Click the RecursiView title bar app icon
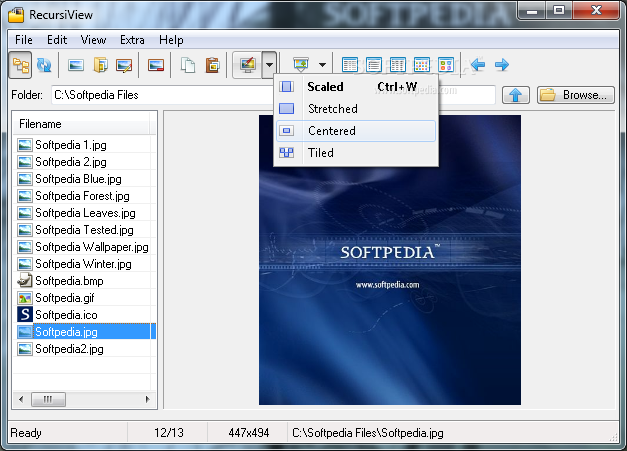Viewport: 627px width, 451px height. pyautogui.click(x=16, y=15)
